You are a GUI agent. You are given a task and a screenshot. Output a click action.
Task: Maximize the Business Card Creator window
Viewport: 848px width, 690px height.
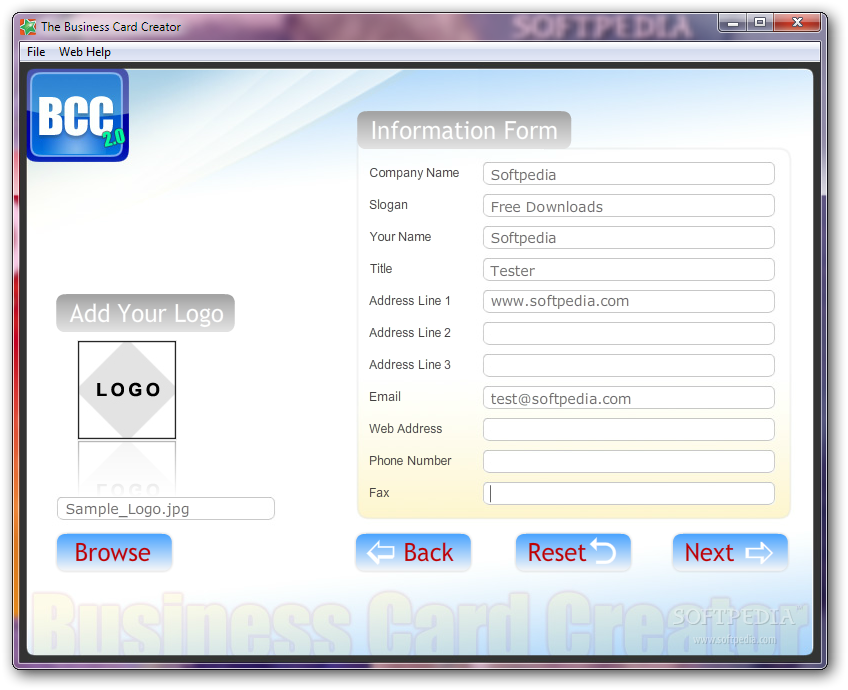(760, 23)
